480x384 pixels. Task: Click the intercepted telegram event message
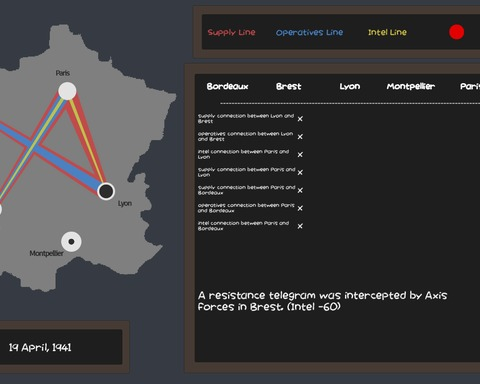tap(322, 301)
